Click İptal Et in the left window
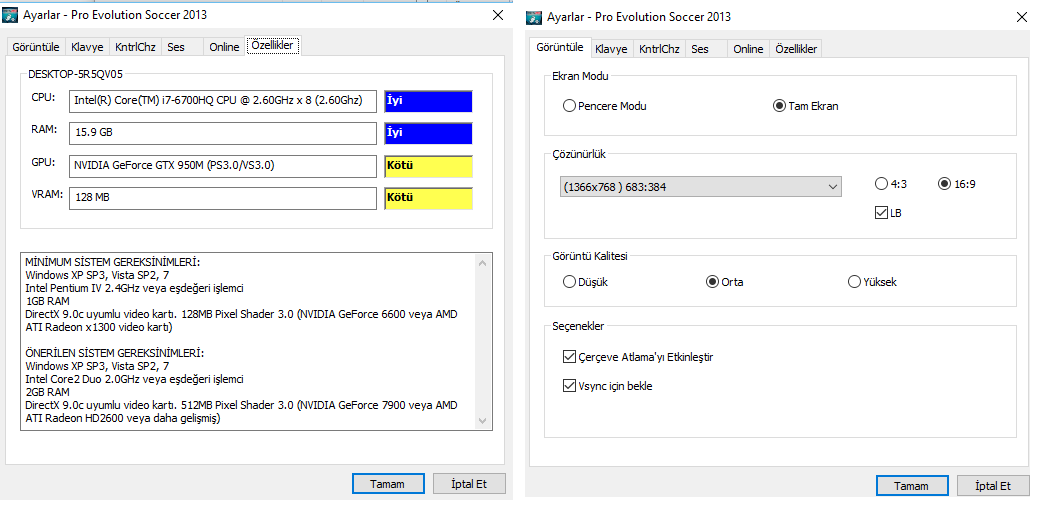The image size is (1040, 514). pyautogui.click(x=467, y=484)
